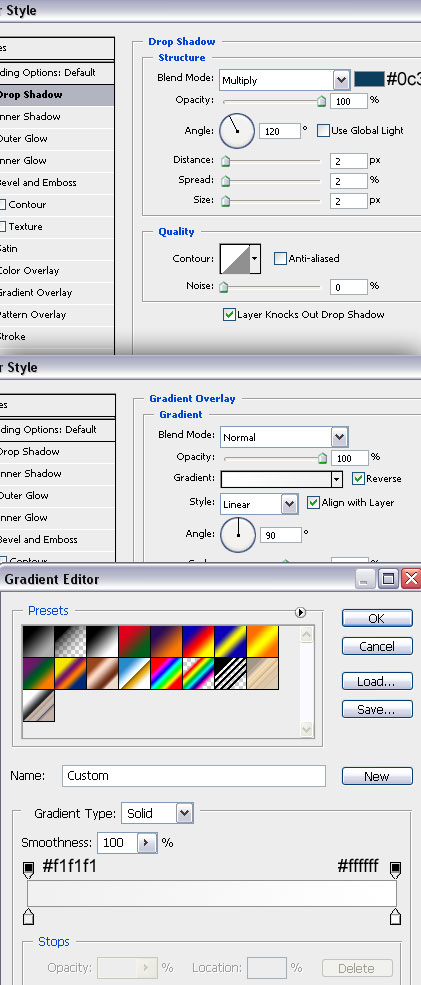
Task: Click the gradient Name text field
Action: tap(194, 776)
